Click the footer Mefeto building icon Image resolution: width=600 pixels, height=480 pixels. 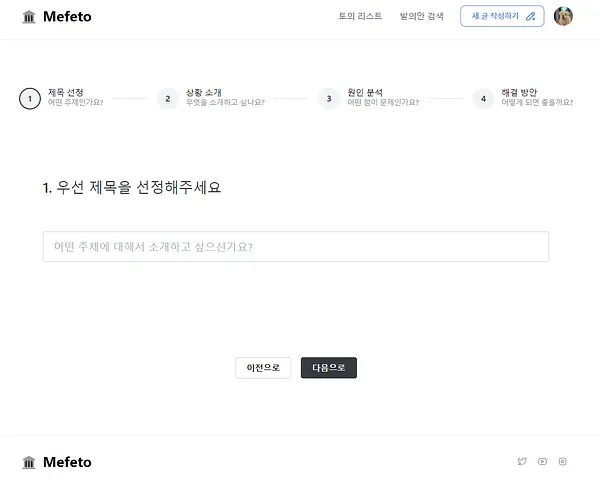coord(29,462)
